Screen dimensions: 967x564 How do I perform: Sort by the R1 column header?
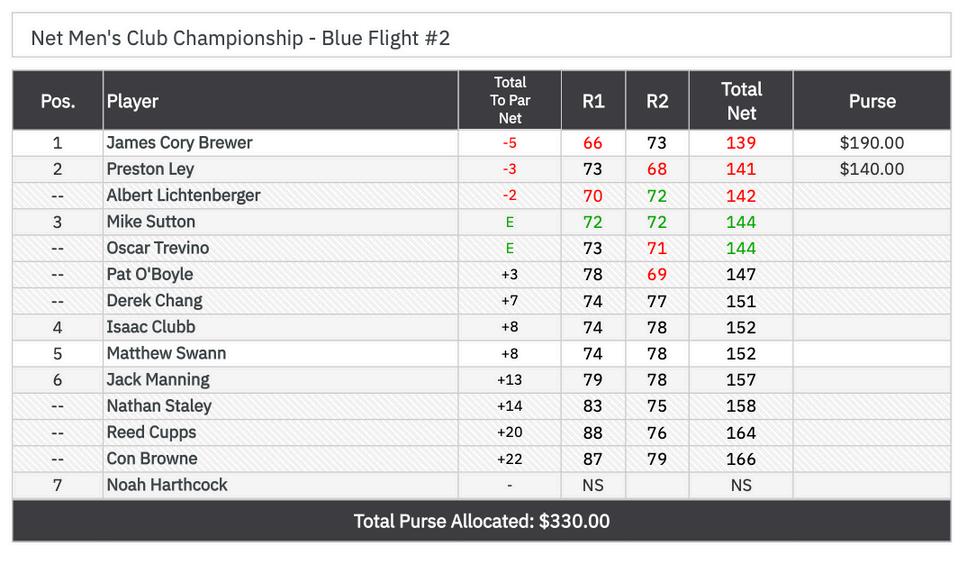coord(593,101)
